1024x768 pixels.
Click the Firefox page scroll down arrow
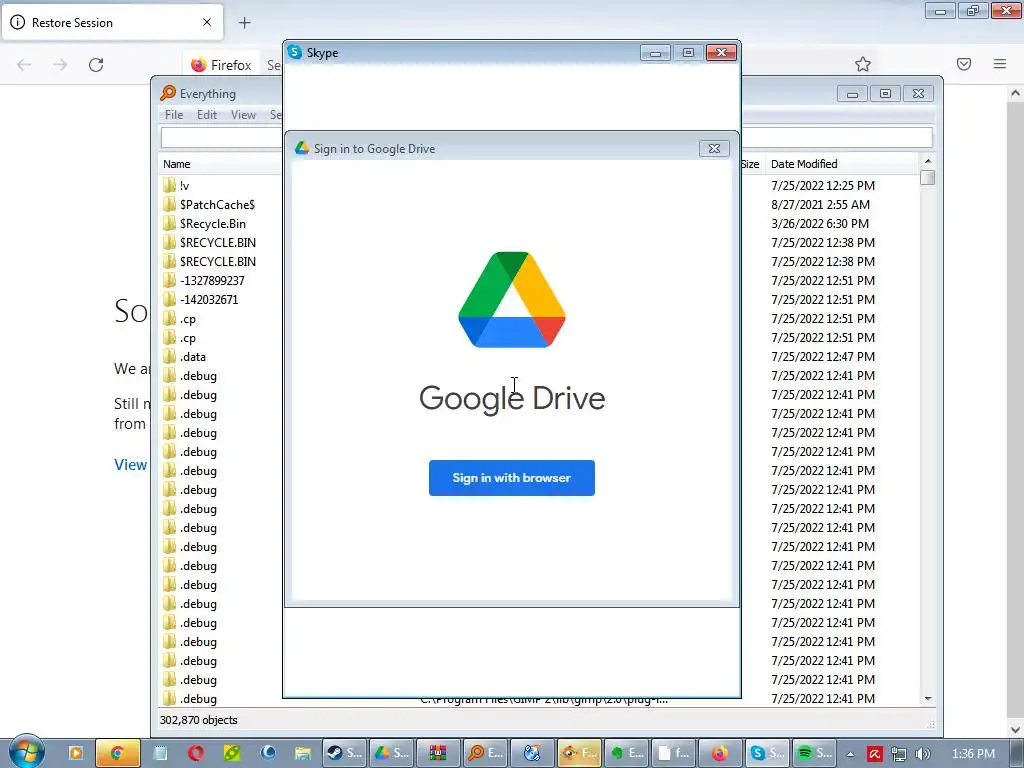pos(1015,729)
